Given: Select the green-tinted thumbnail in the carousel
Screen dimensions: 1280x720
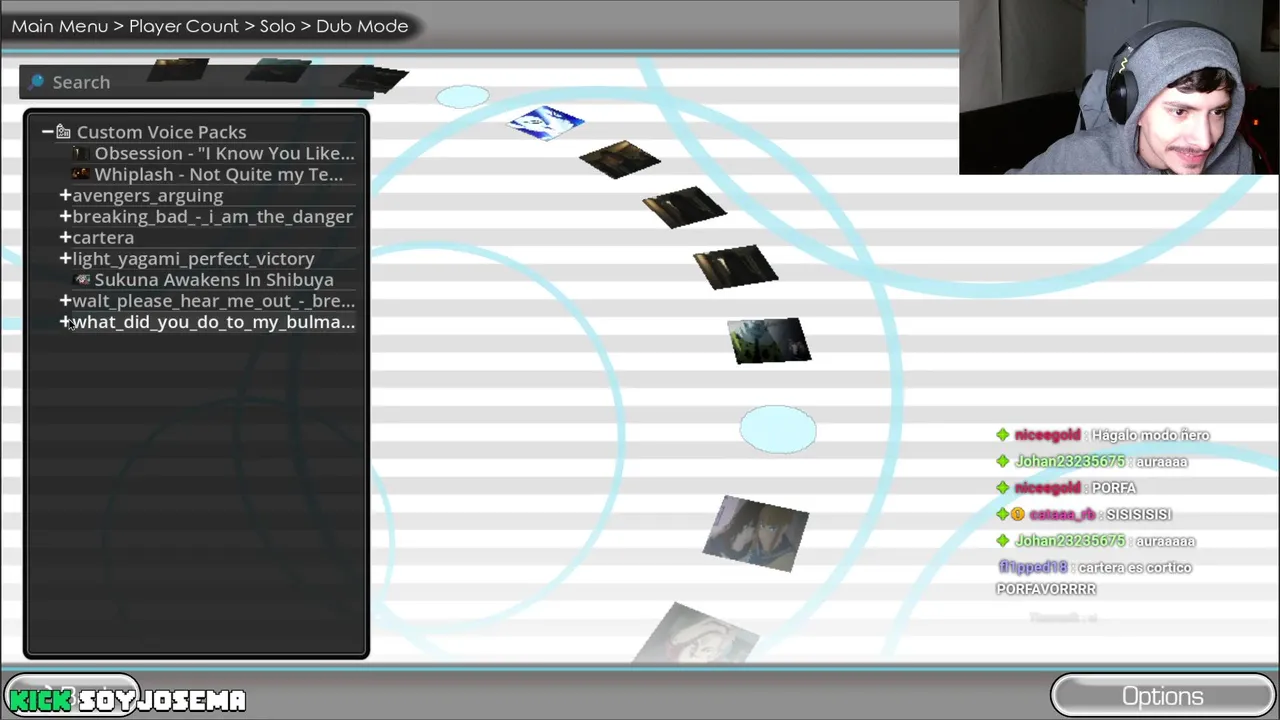Looking at the screenshot, I should [x=769, y=341].
